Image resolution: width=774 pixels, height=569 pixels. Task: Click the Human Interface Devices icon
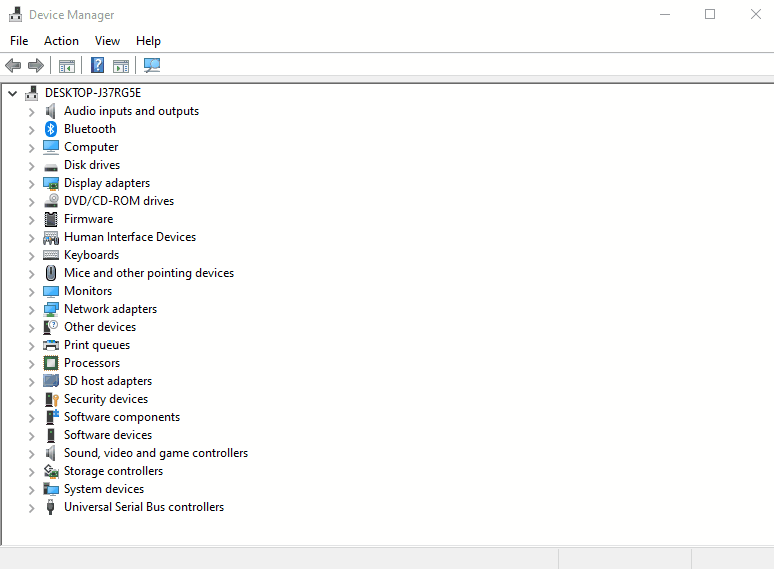pyautogui.click(x=51, y=238)
